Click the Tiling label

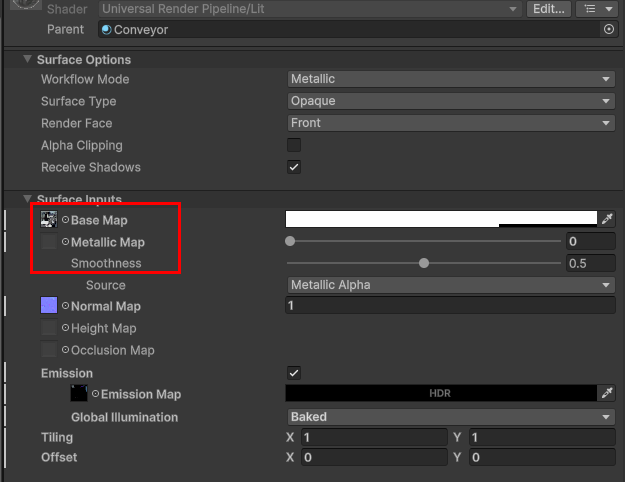[57, 437]
